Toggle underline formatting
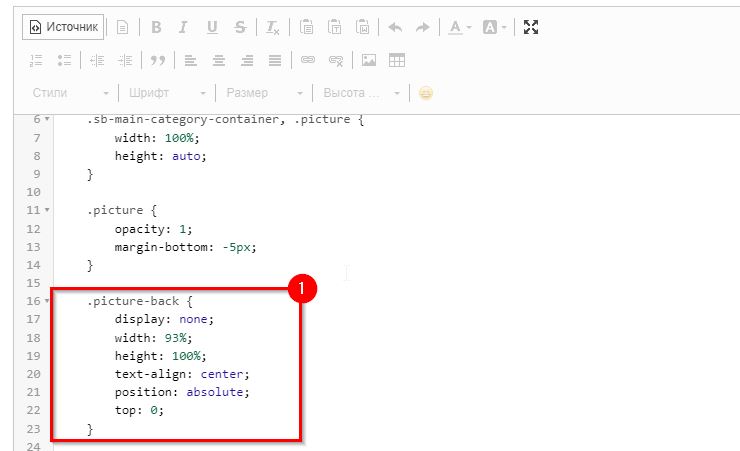 pos(211,27)
